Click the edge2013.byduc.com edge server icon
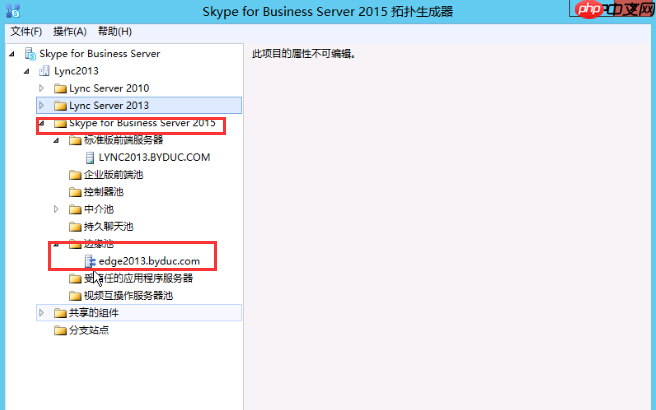 coord(90,261)
